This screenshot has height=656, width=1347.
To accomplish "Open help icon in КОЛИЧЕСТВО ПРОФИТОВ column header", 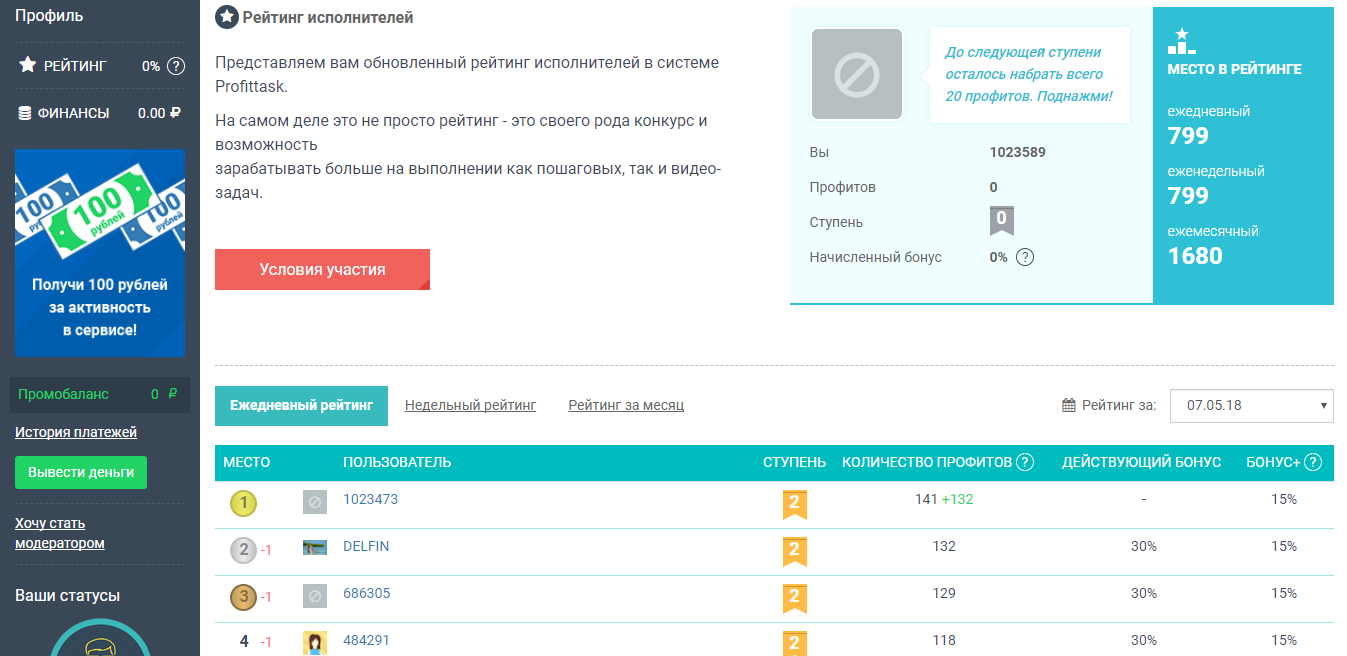I will click(1024, 463).
